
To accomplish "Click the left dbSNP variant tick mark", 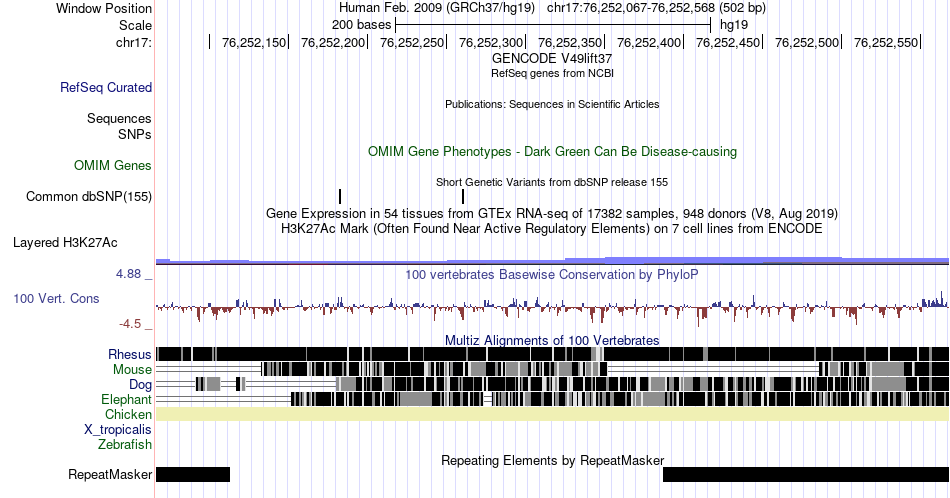I will pos(340,196).
